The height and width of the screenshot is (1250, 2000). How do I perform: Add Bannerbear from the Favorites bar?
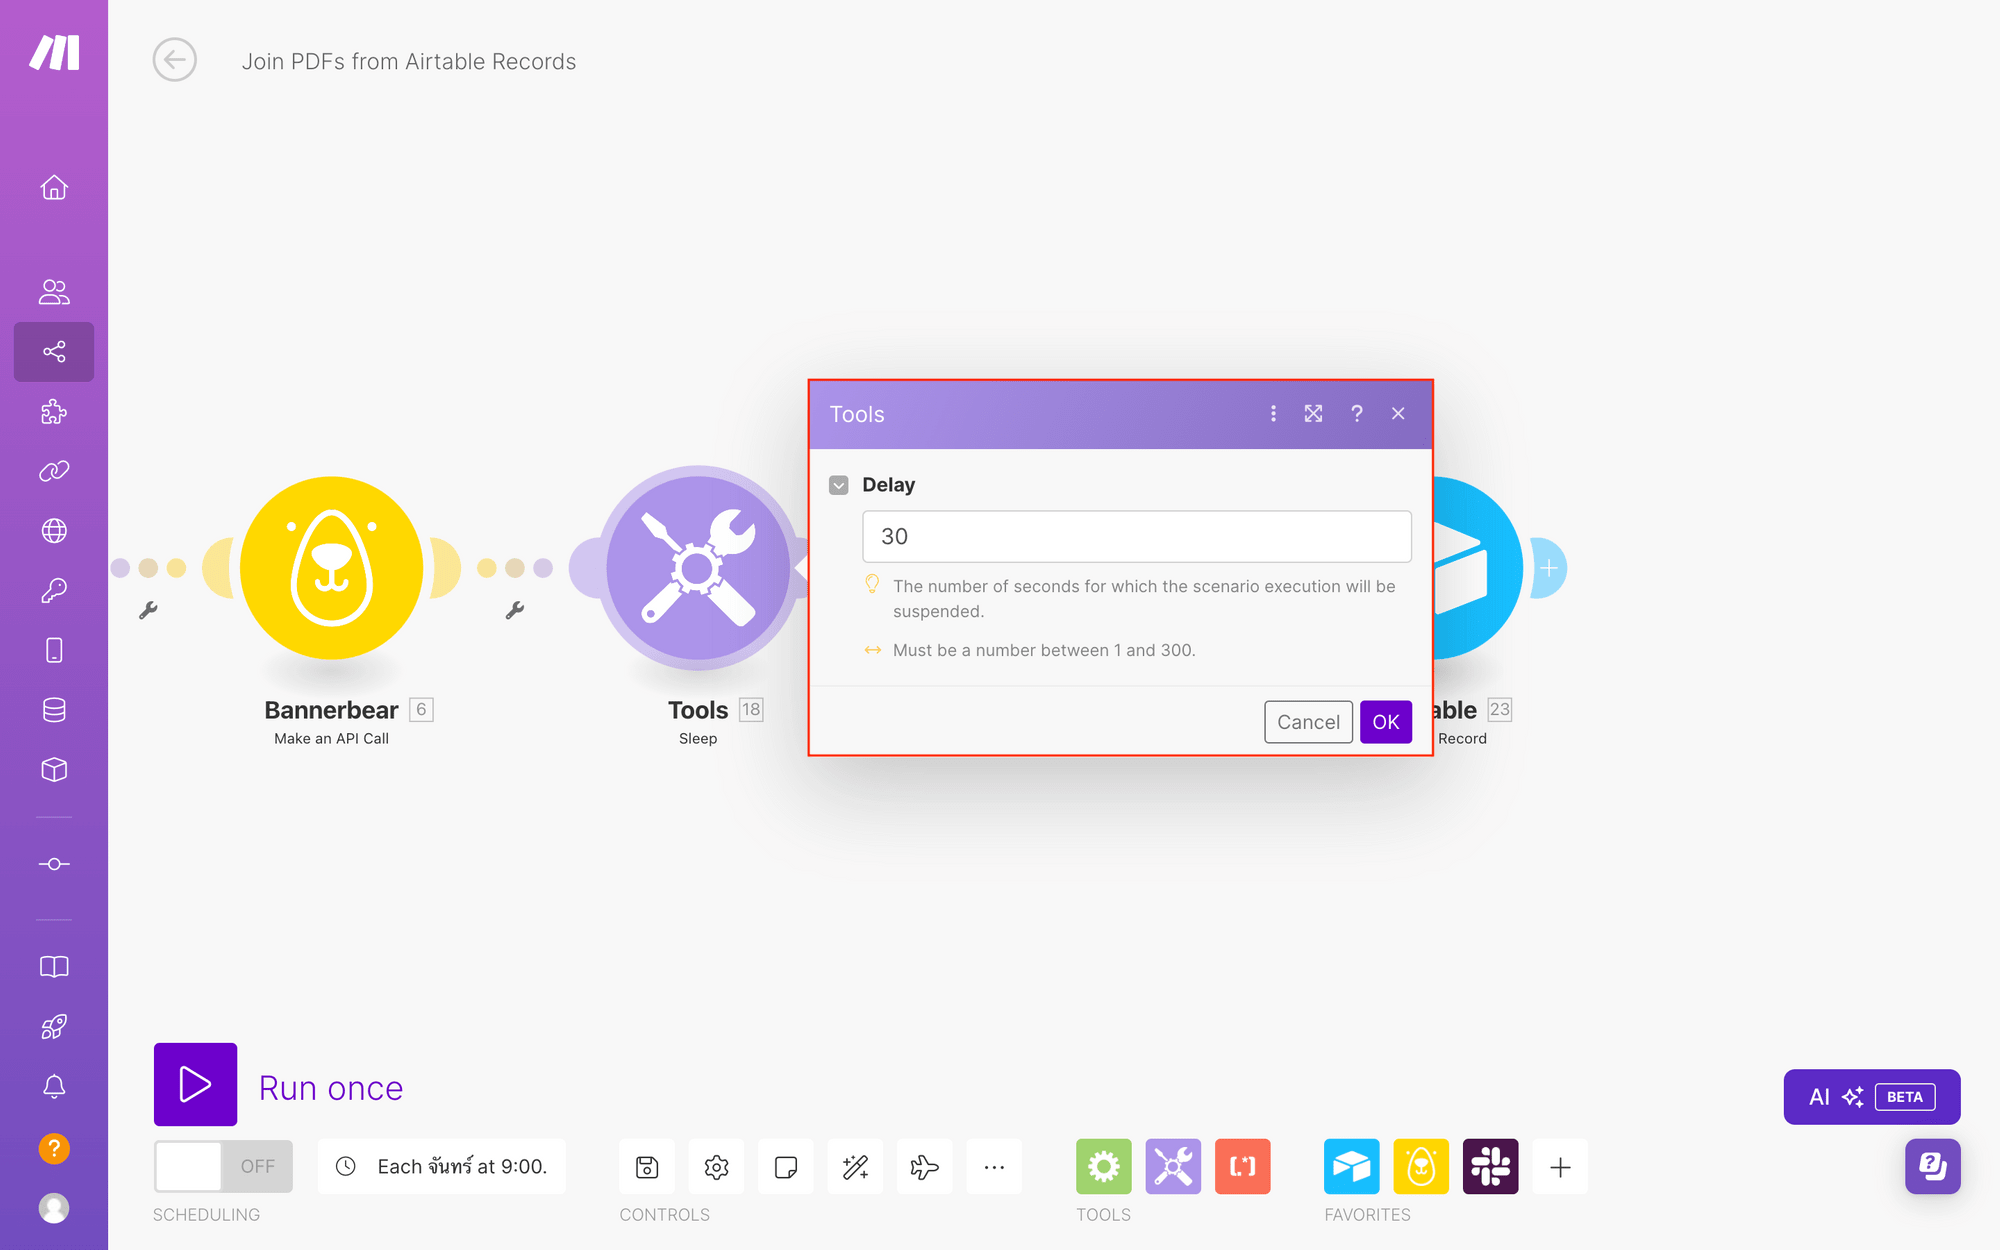[1421, 1167]
